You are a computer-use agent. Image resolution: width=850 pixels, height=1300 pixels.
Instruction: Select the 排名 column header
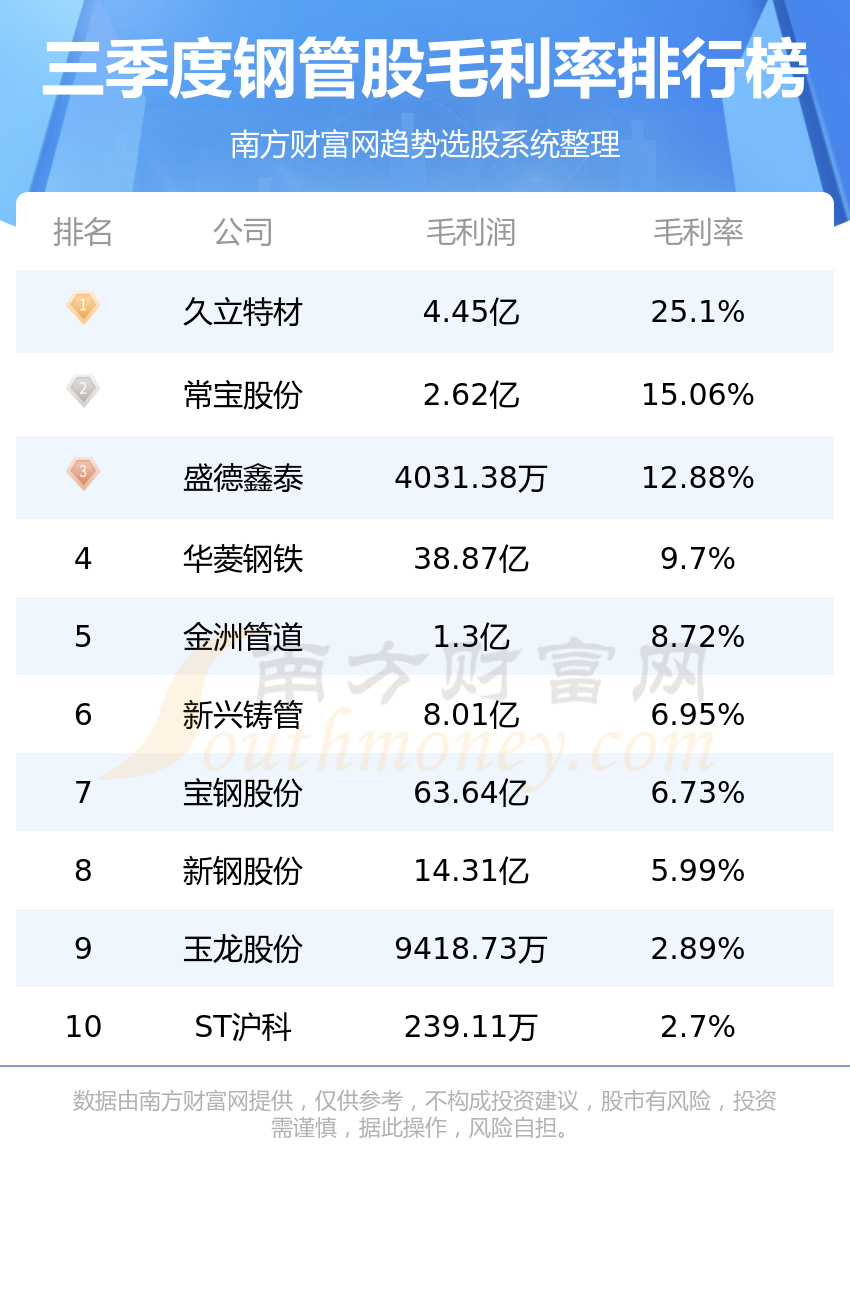coord(83,232)
